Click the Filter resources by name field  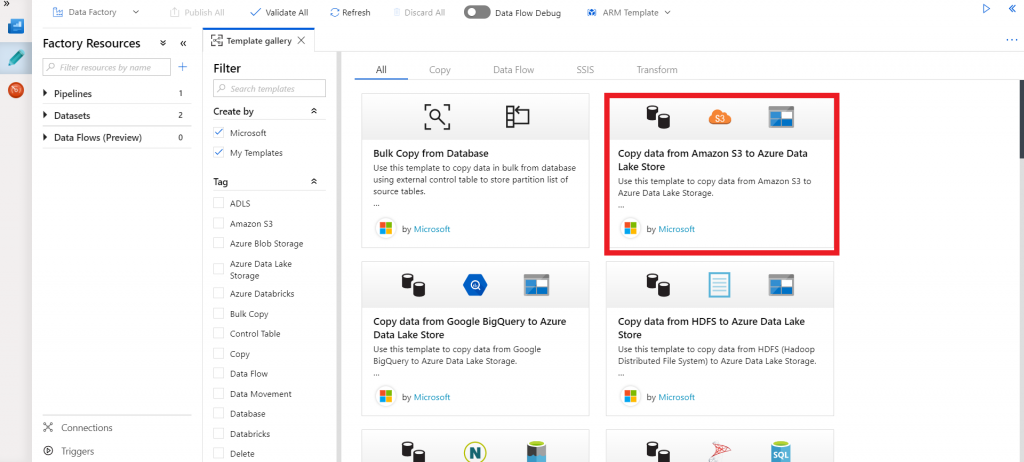coord(106,67)
